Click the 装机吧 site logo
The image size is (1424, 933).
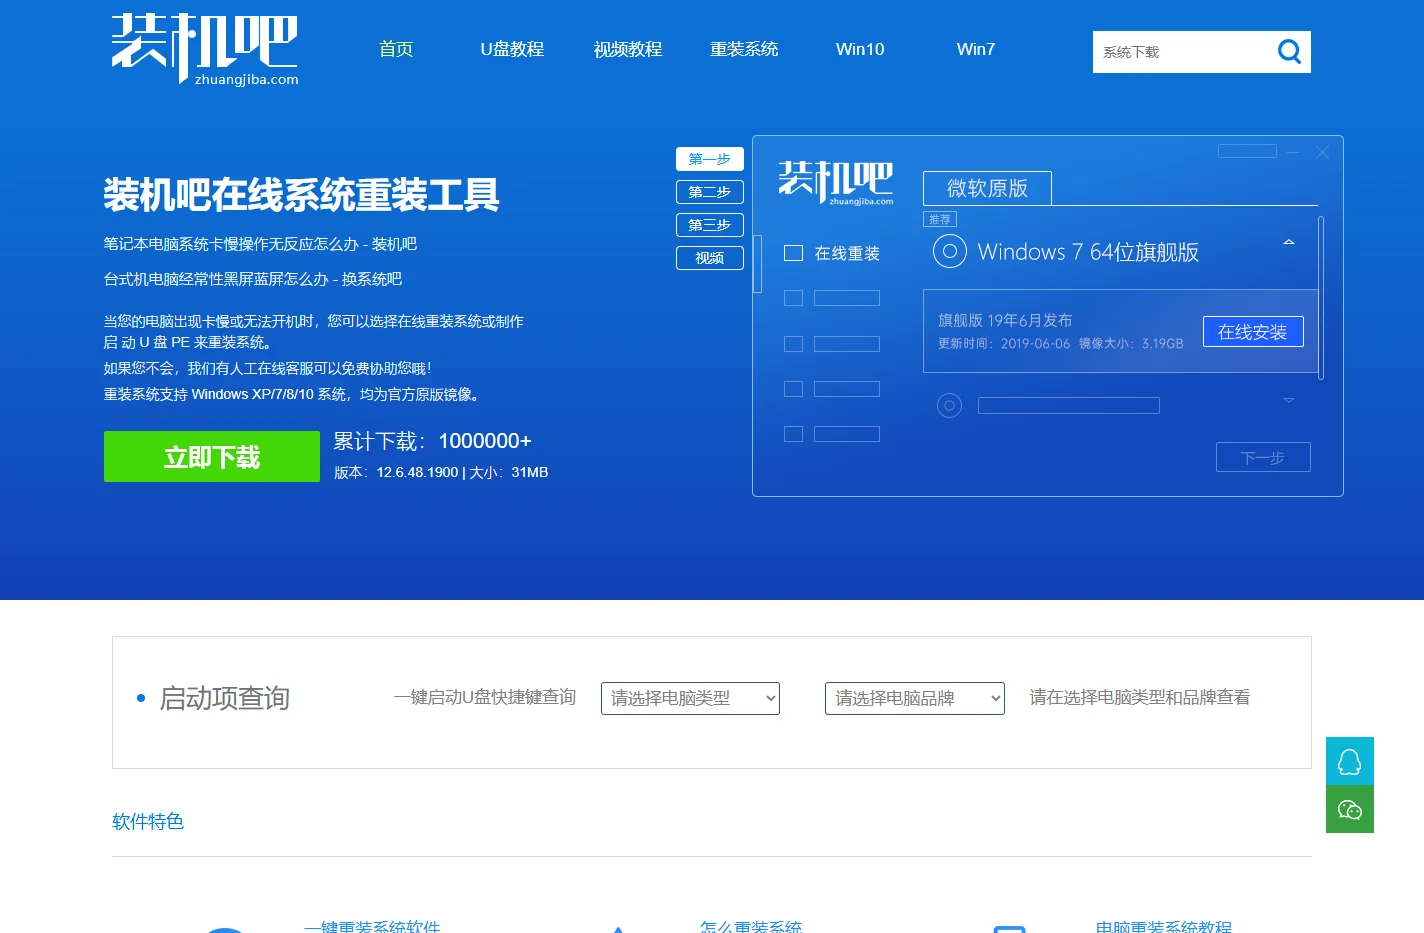(204, 49)
